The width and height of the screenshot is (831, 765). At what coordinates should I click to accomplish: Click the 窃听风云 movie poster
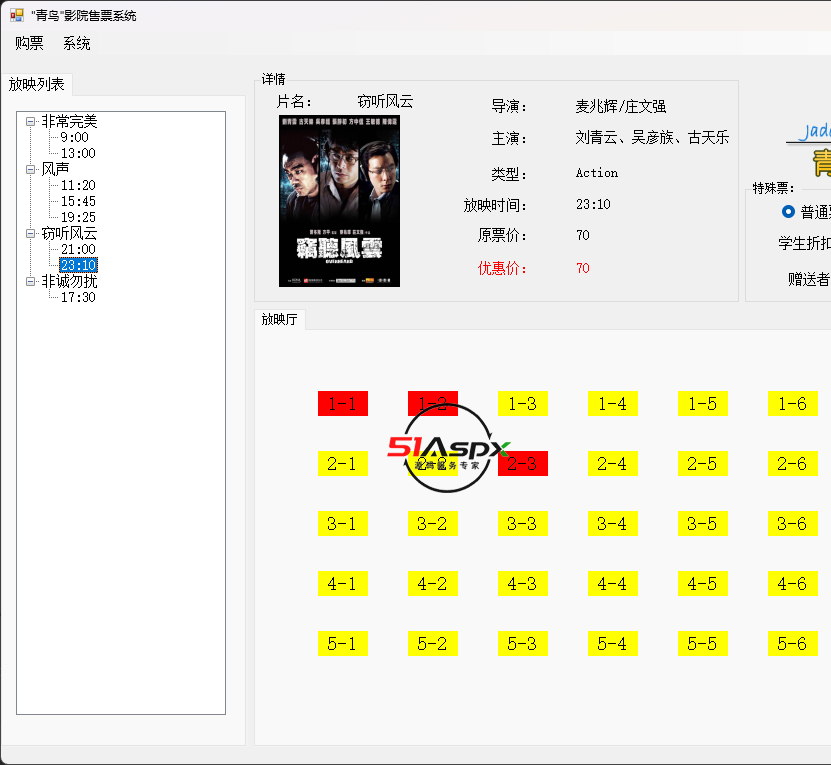click(339, 201)
